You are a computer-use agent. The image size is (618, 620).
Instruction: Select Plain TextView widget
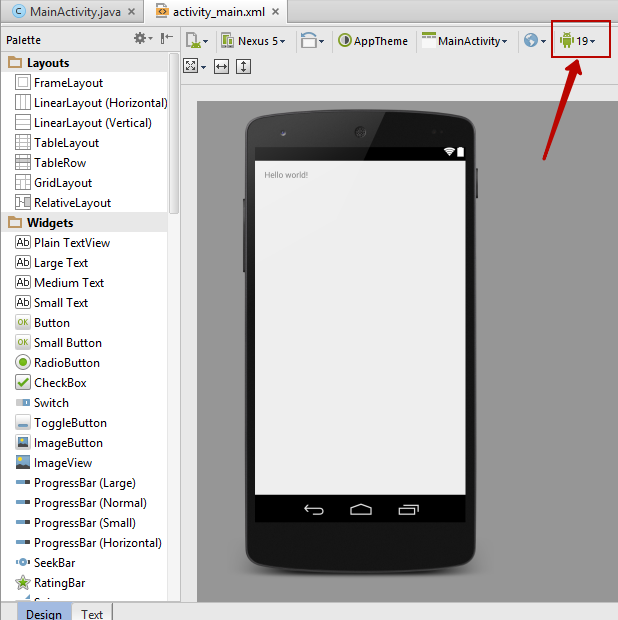tap(85, 243)
